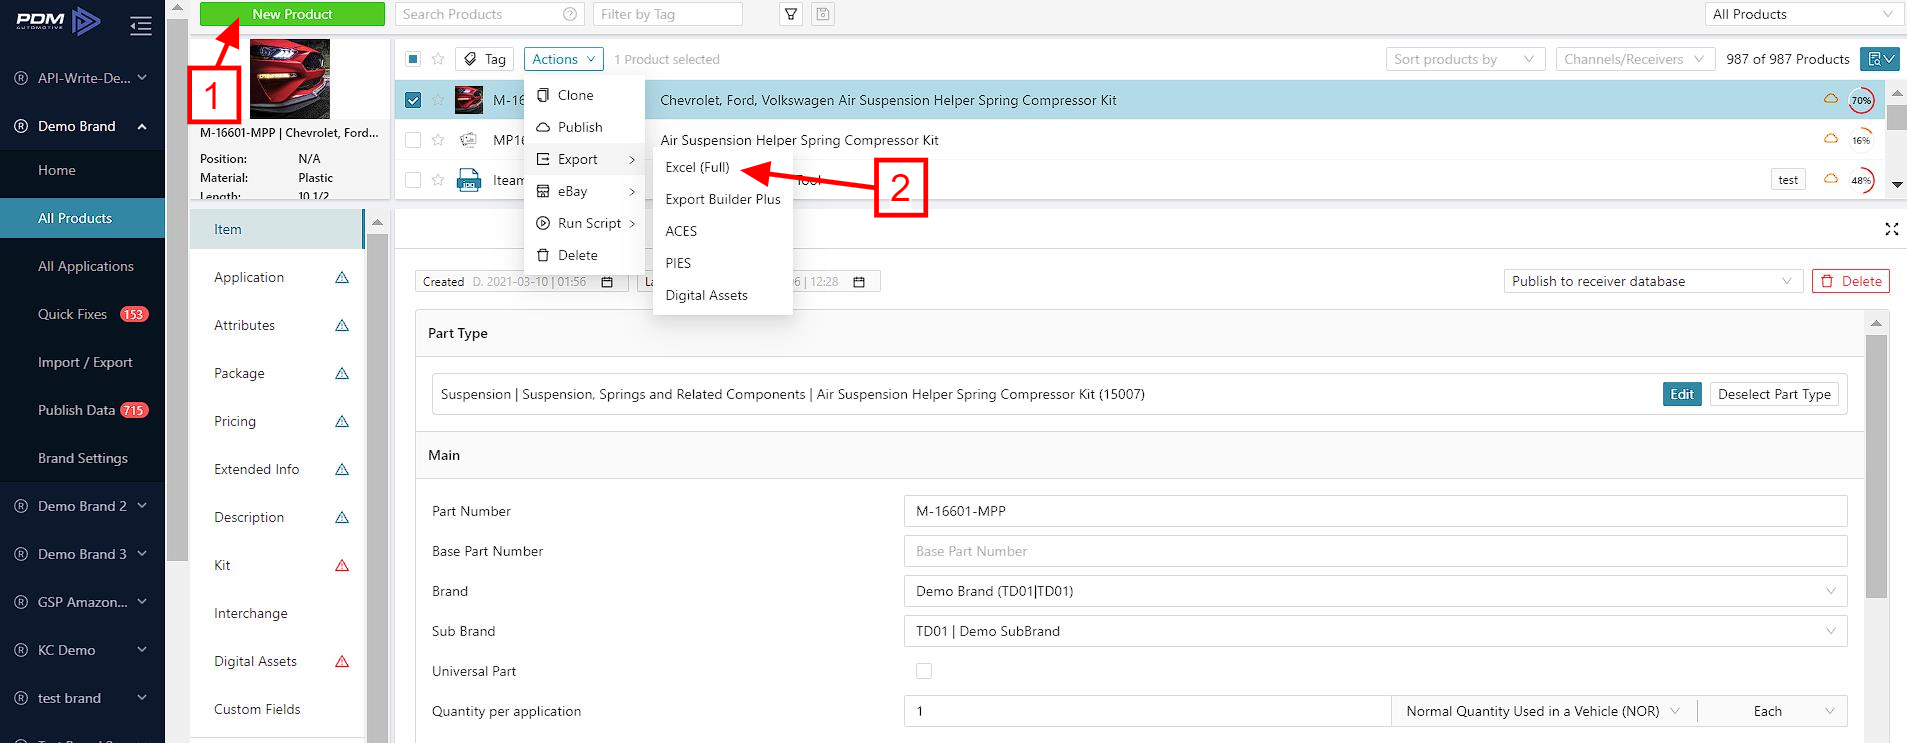The image size is (1907, 743).
Task: Open the Channels/Receivers dropdown
Action: pyautogui.click(x=1635, y=59)
